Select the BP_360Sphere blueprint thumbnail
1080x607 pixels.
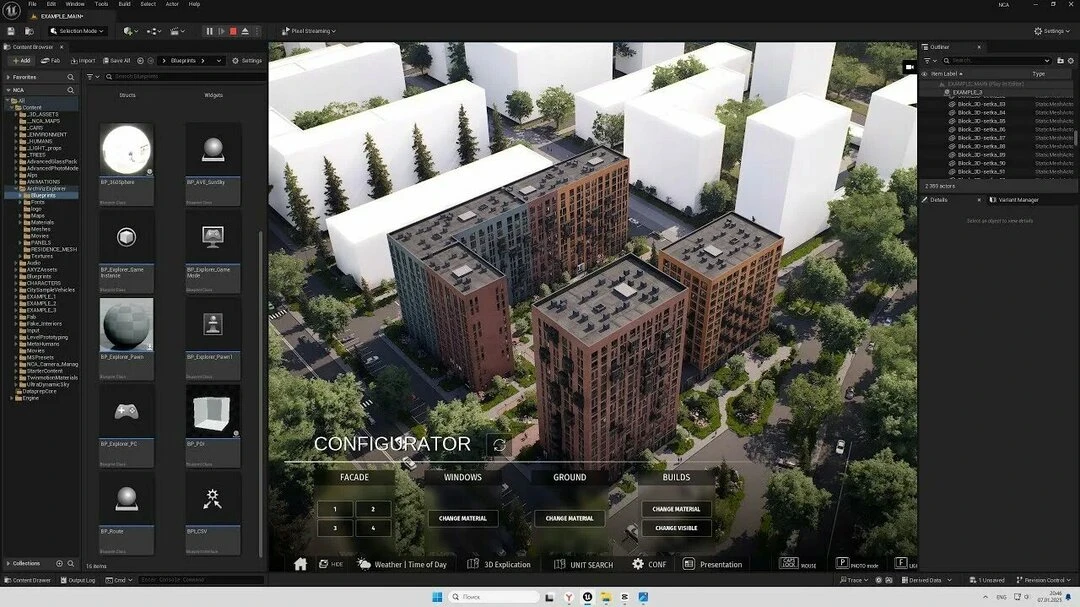click(x=126, y=150)
